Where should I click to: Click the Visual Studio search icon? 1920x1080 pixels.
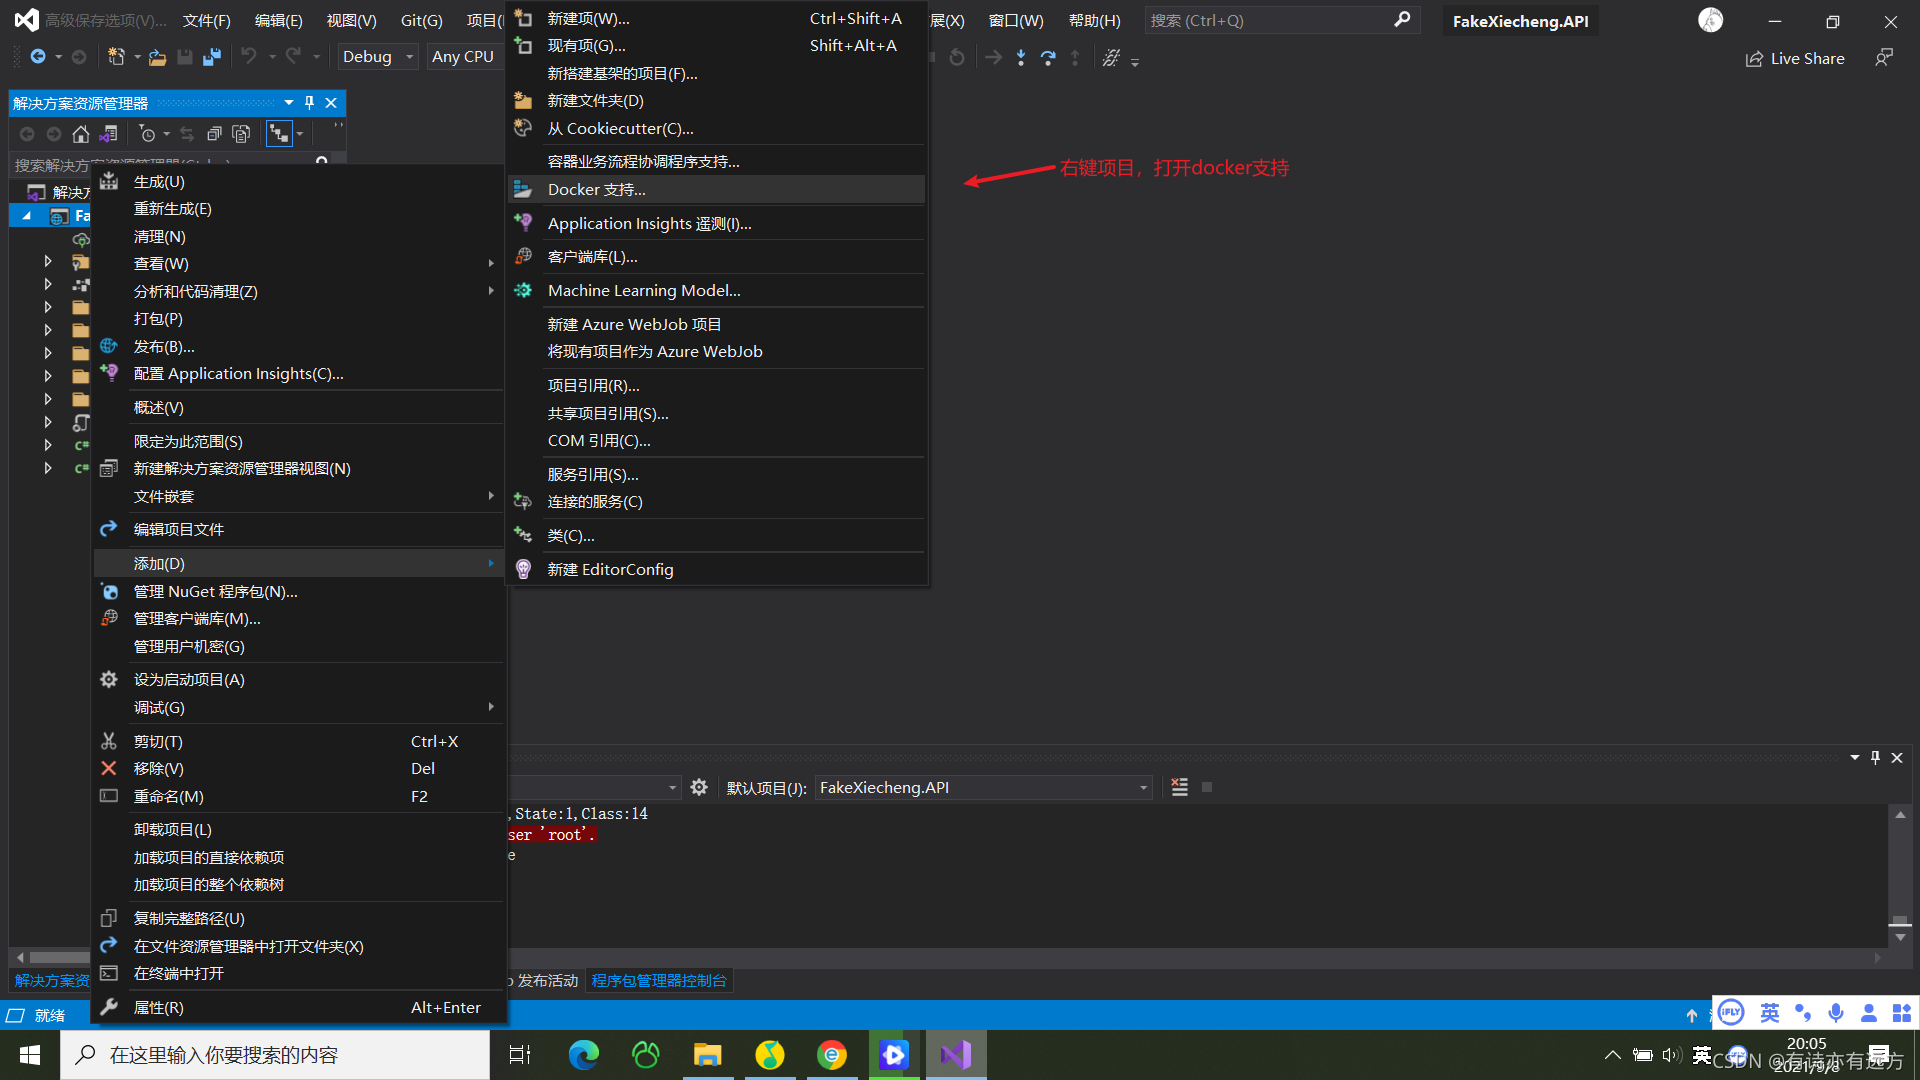tap(1402, 18)
